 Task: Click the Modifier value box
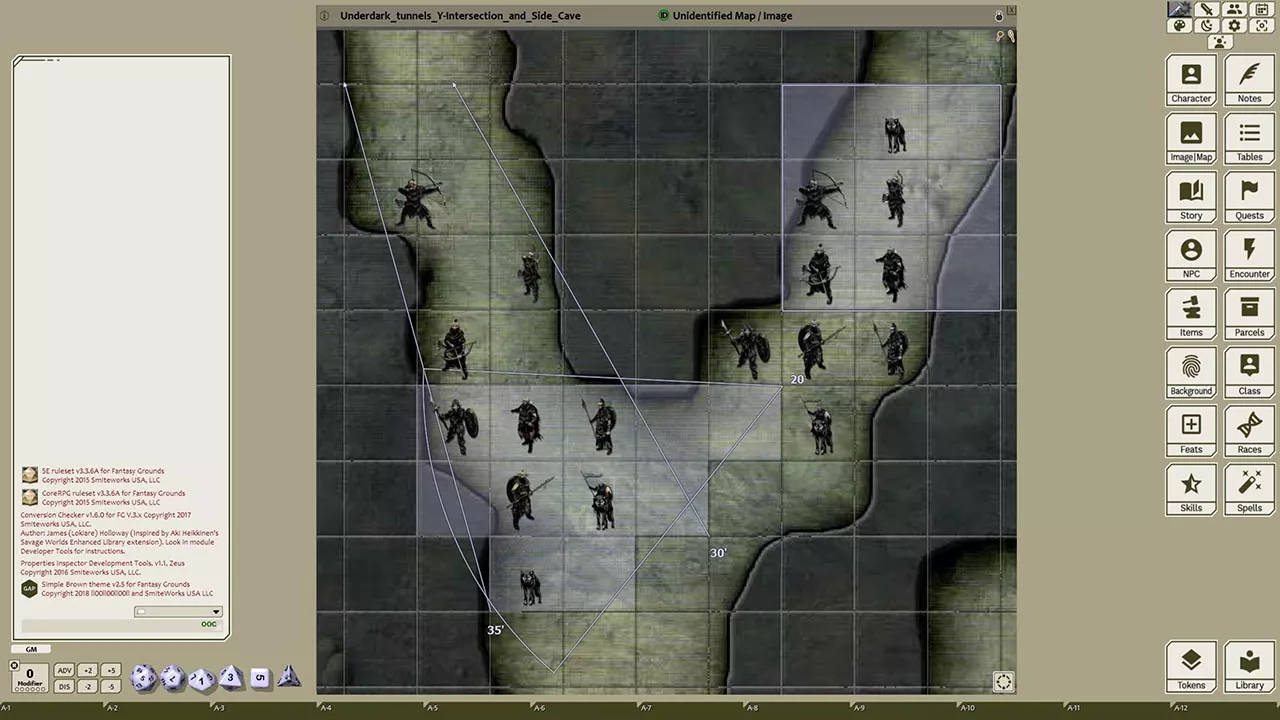tap(30, 677)
